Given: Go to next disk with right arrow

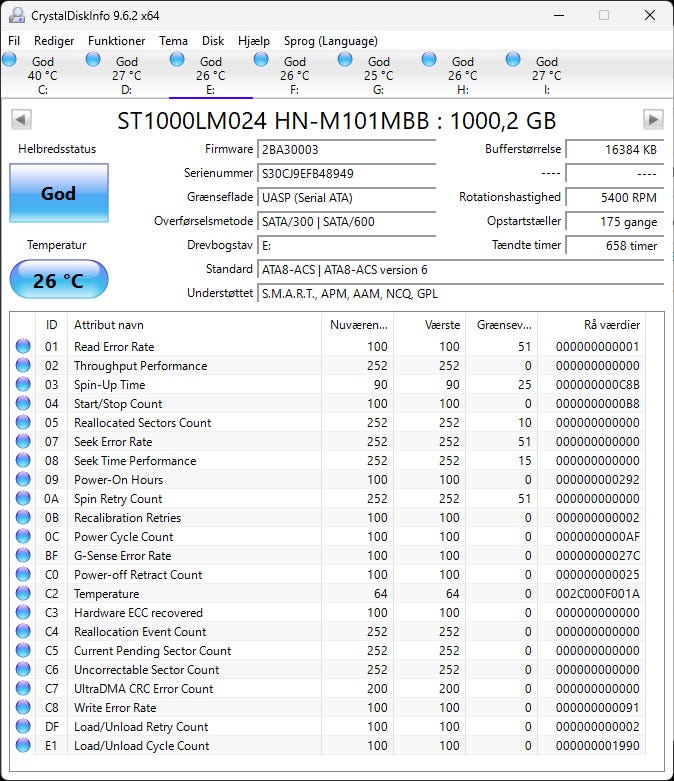Looking at the screenshot, I should click(653, 120).
